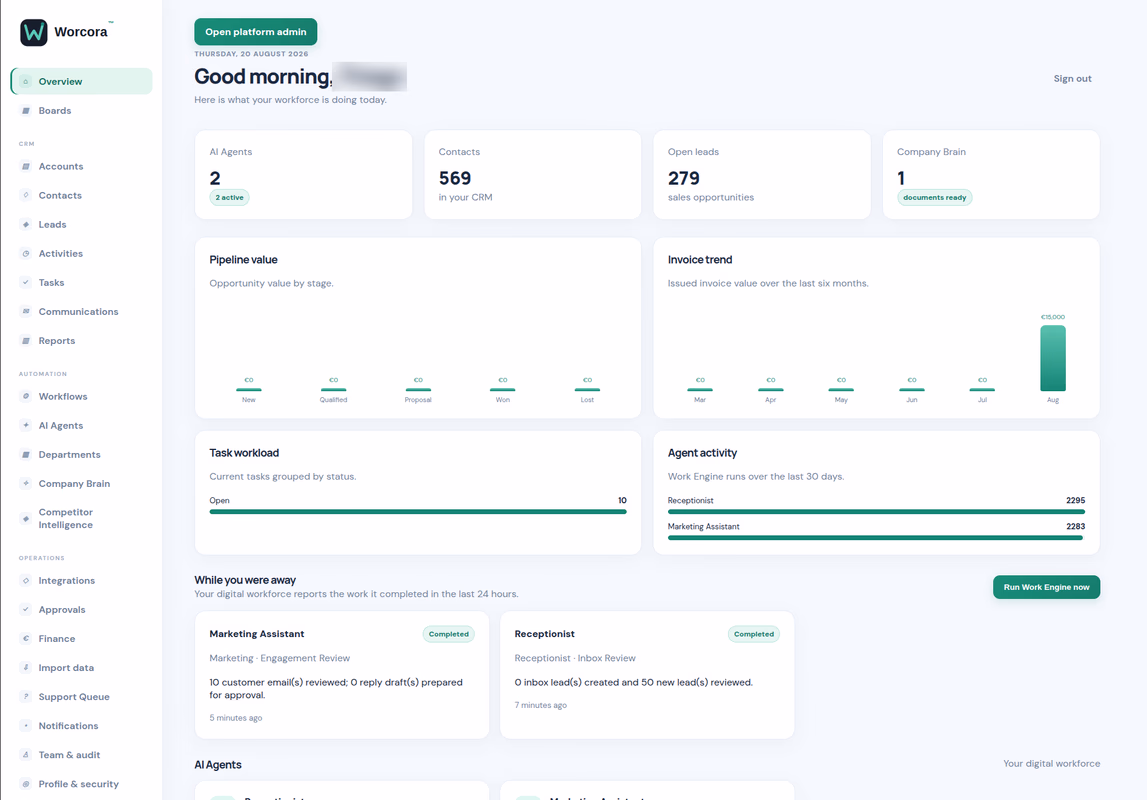Click the Company Brain icon in sidebar
The width and height of the screenshot is (1147, 800).
[x=26, y=483]
